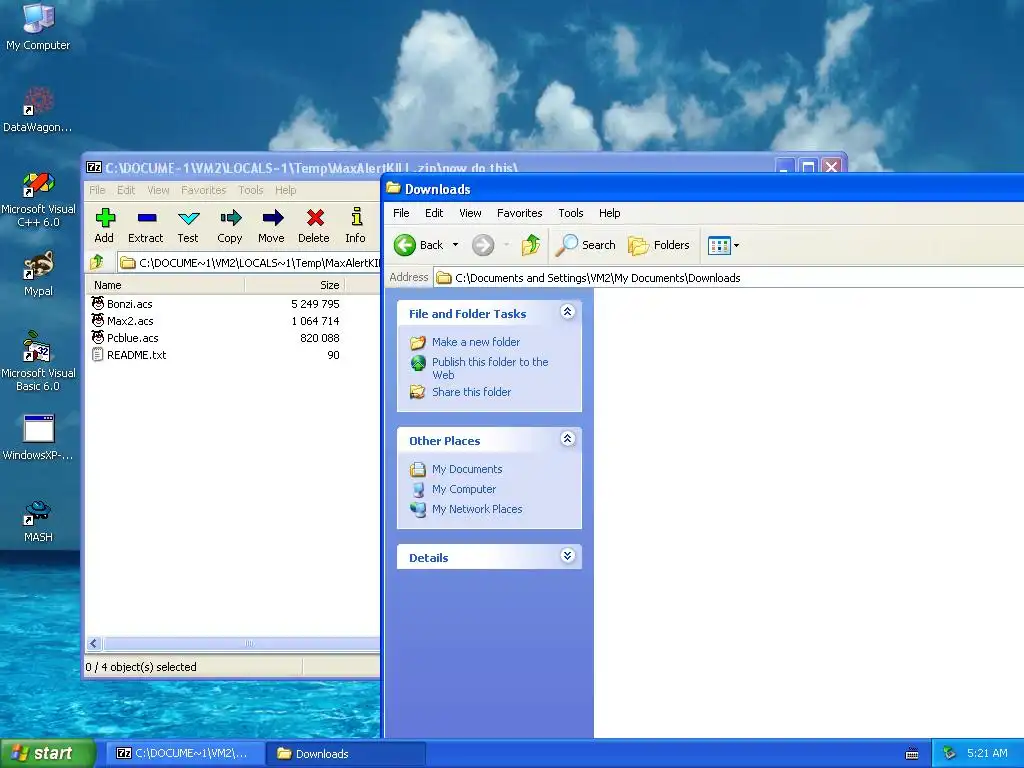Click the DataWagon desktop shortcut
Viewport: 1024px width, 768px height.
pos(38,109)
